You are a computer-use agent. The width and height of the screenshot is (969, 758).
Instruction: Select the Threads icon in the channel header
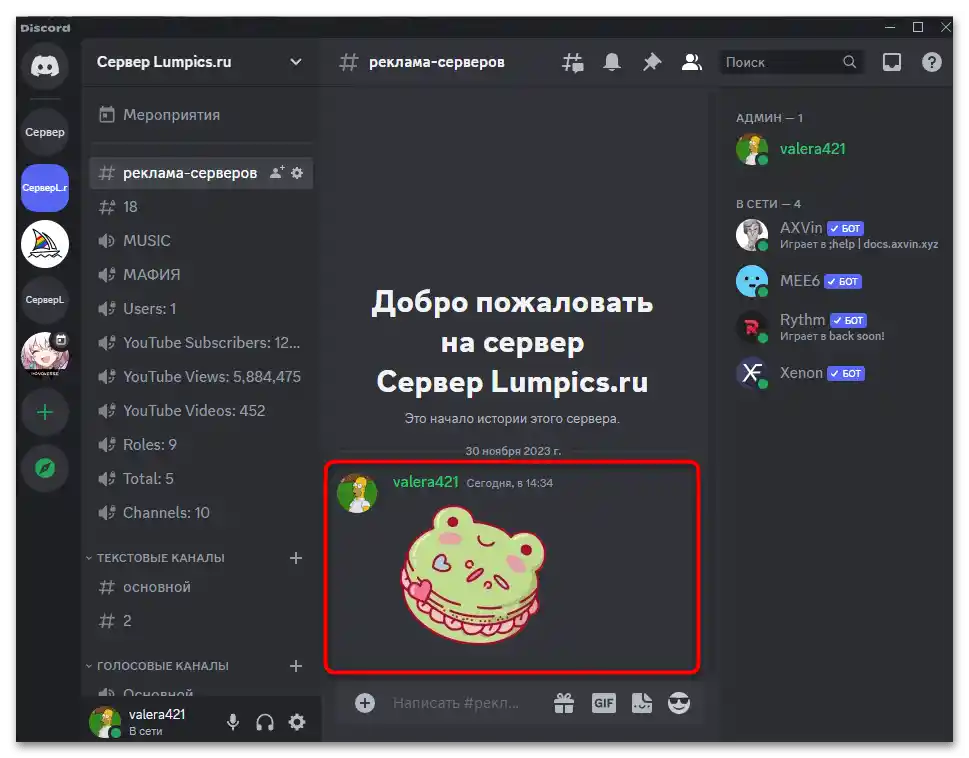click(x=571, y=61)
